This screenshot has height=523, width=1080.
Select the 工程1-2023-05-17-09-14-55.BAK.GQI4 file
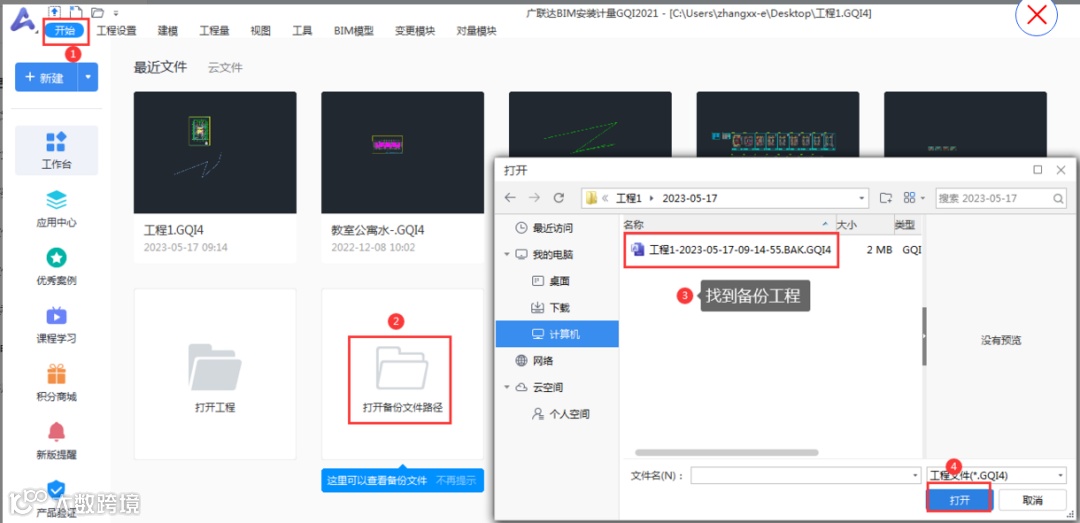pos(731,249)
